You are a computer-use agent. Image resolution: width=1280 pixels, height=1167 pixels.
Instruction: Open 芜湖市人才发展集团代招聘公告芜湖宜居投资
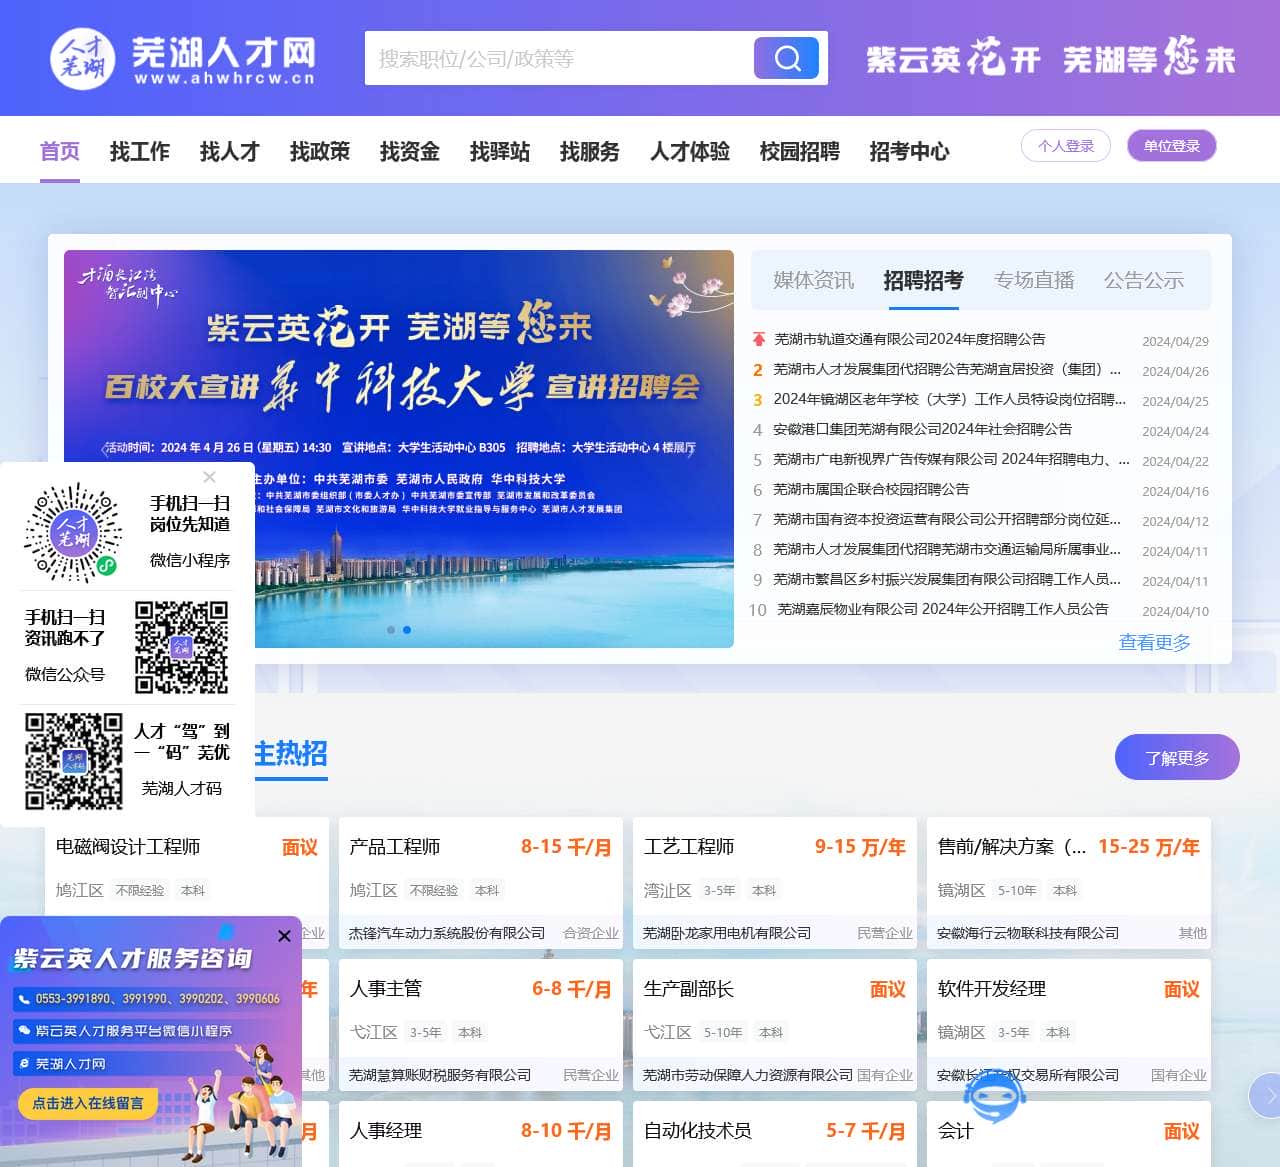click(x=947, y=369)
